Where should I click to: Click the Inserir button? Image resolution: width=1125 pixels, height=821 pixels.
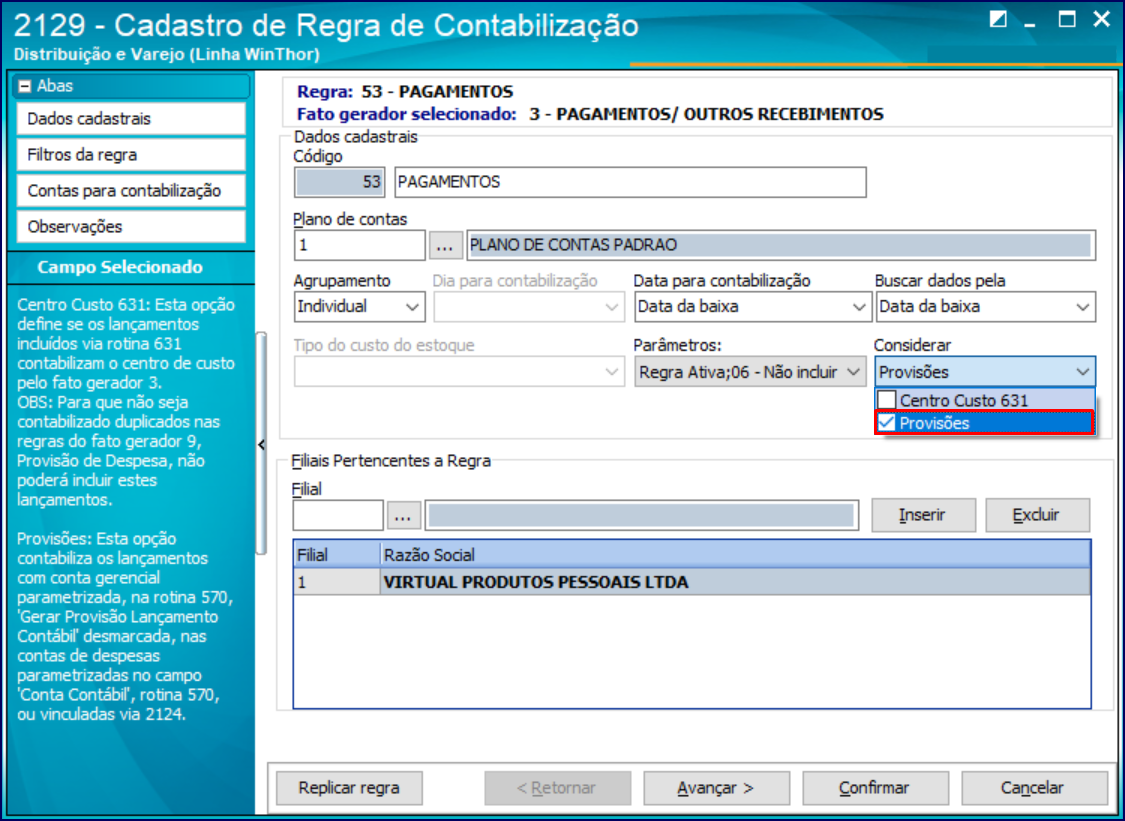pos(923,515)
